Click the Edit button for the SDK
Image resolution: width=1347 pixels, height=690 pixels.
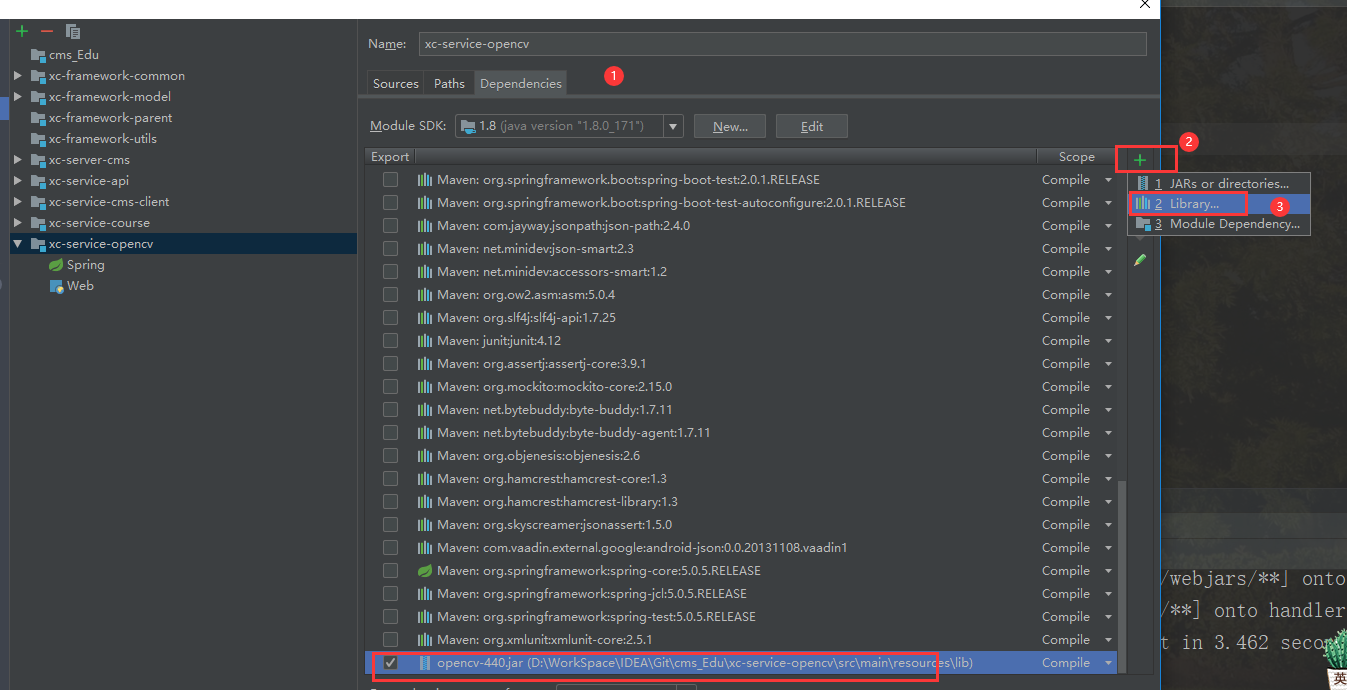pyautogui.click(x=811, y=126)
